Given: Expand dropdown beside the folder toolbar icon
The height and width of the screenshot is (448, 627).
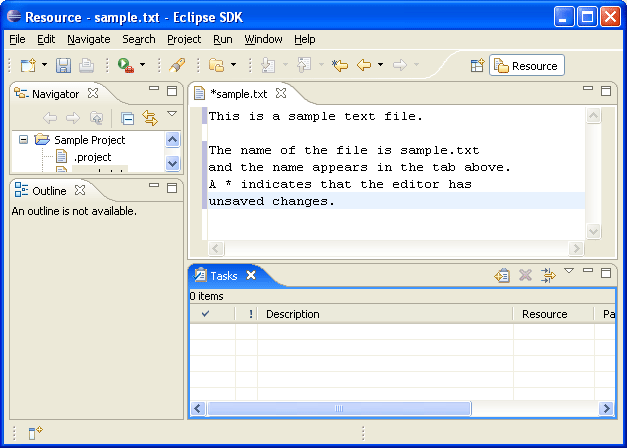Looking at the screenshot, I should [x=233, y=64].
